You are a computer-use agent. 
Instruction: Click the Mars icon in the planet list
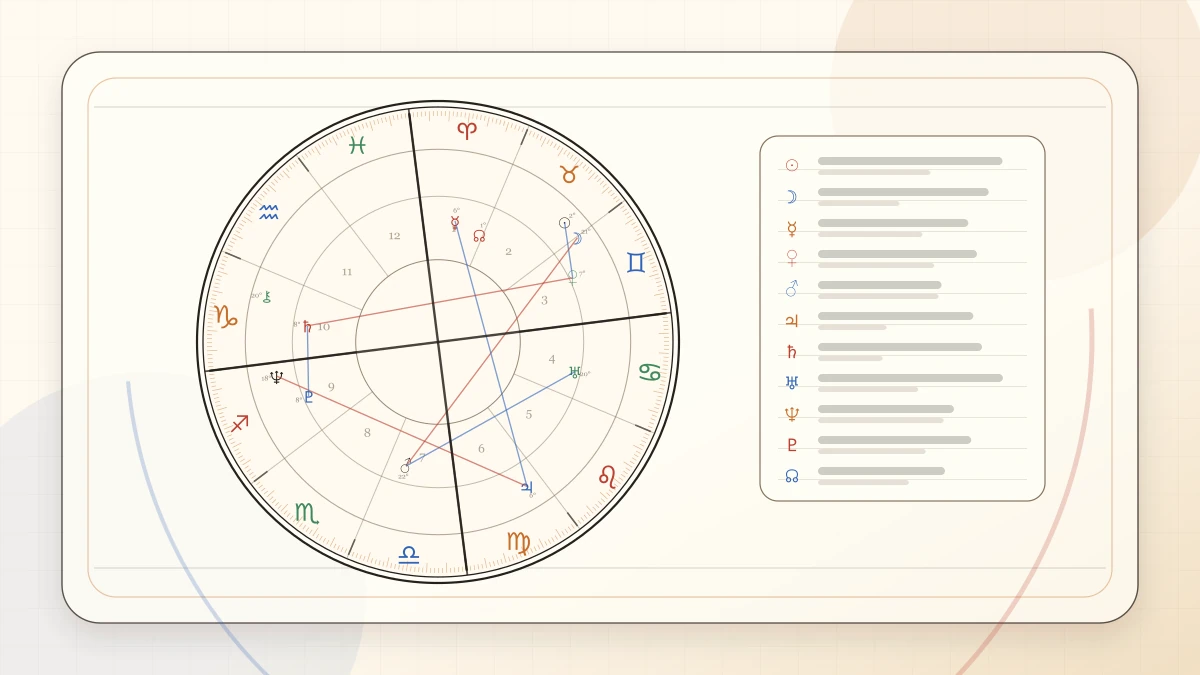click(x=792, y=289)
